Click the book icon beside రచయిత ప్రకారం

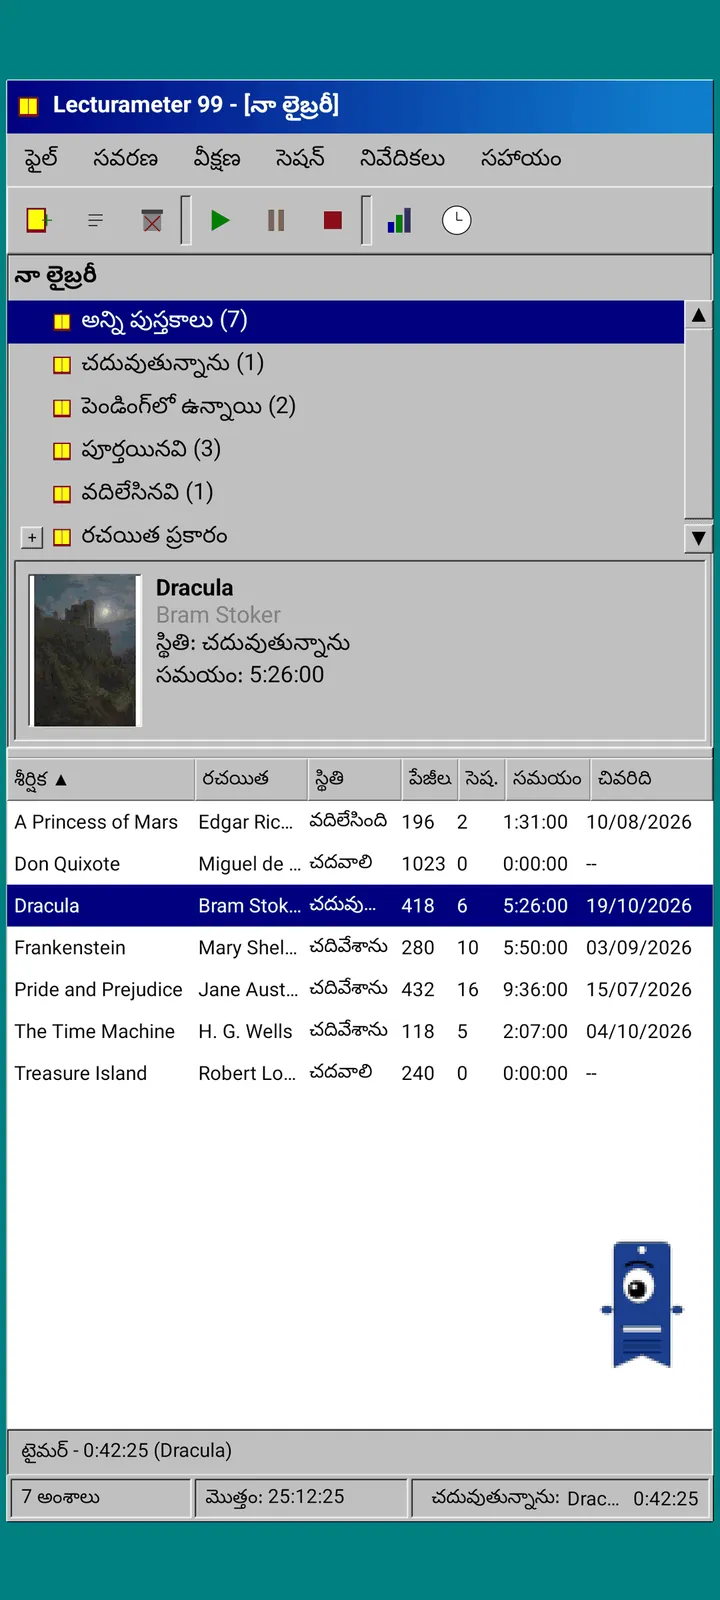[x=62, y=538]
